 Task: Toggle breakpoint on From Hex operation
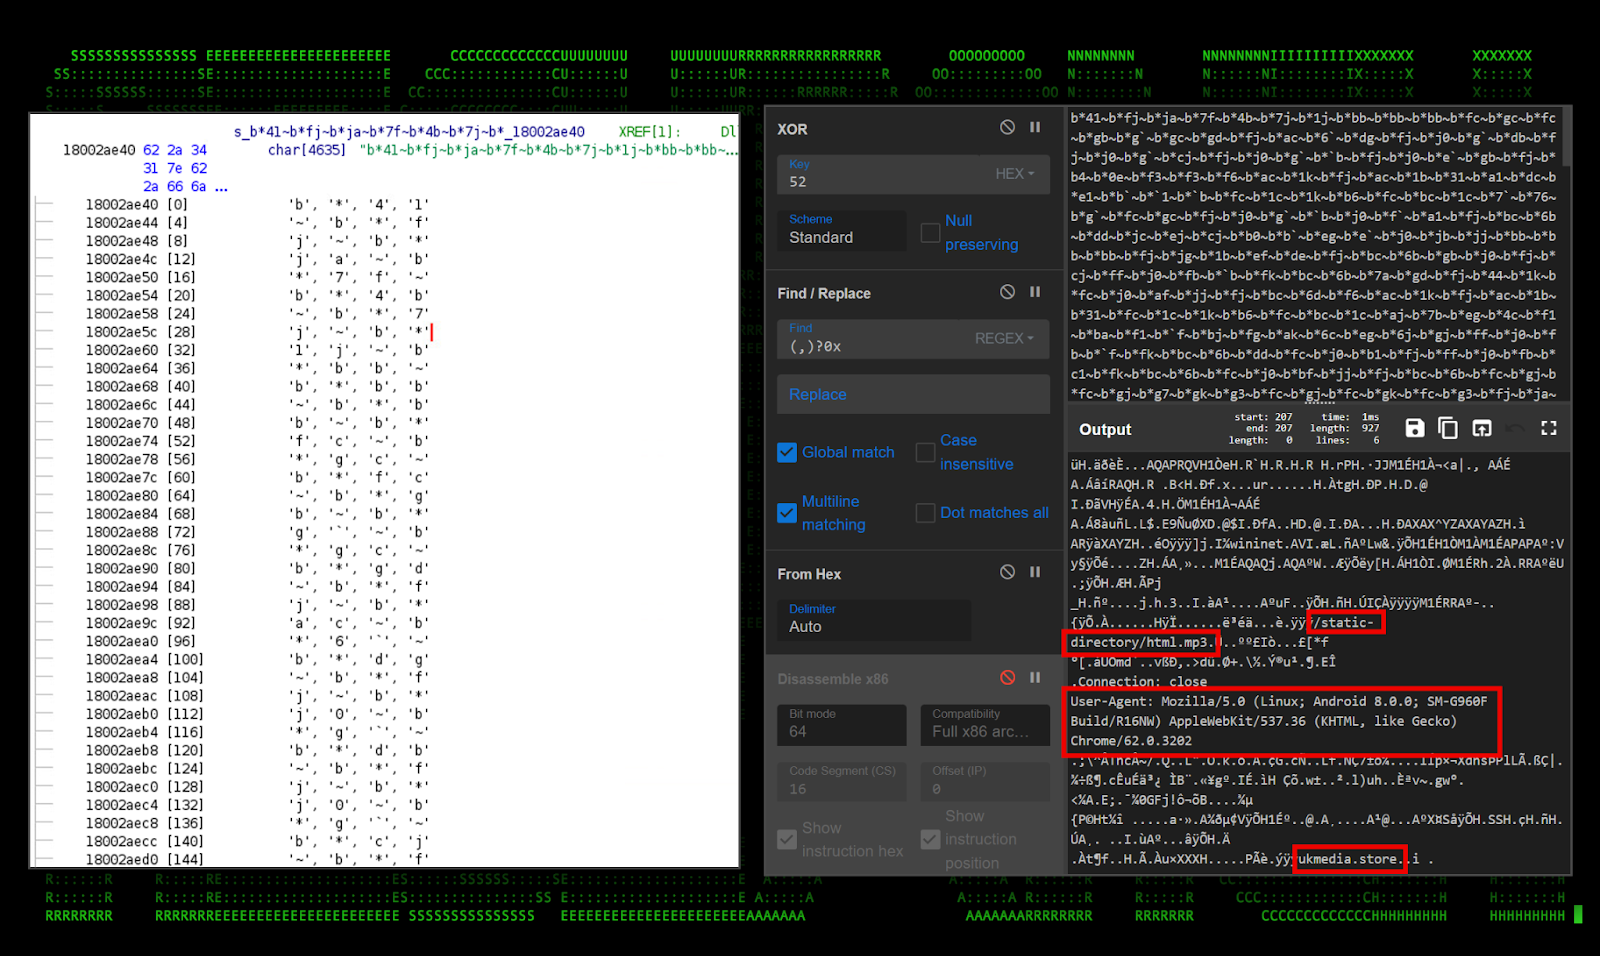click(1035, 572)
